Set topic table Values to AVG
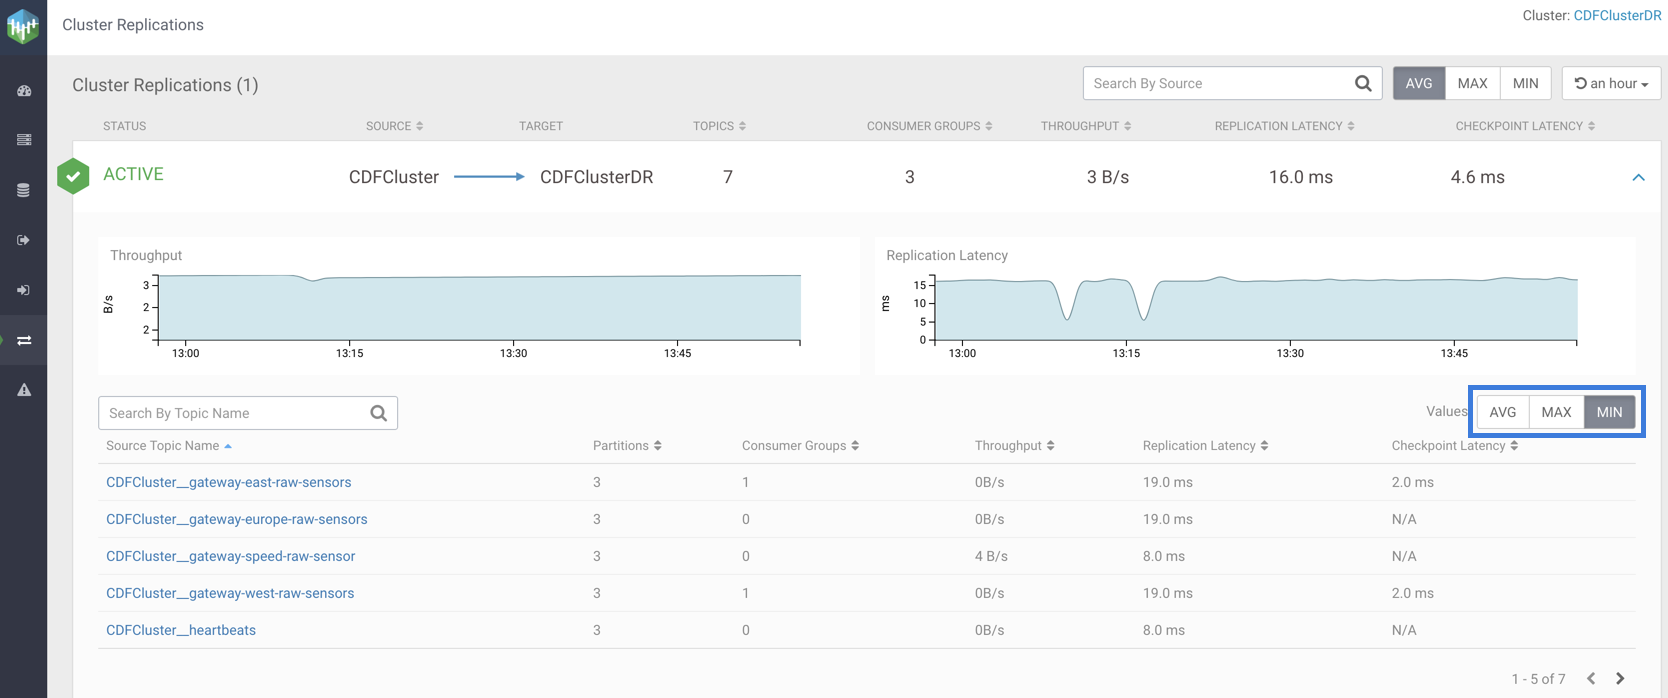This screenshot has width=1668, height=698. [x=1502, y=412]
